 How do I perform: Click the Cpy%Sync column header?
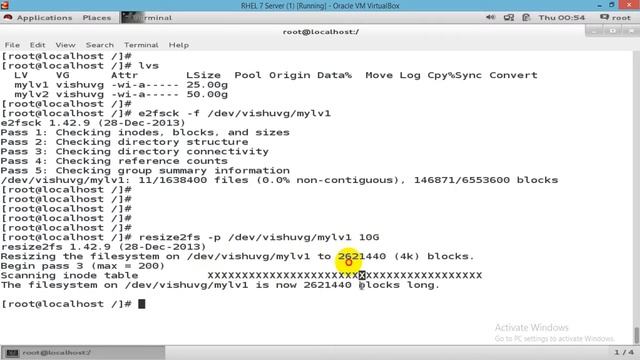455,76
